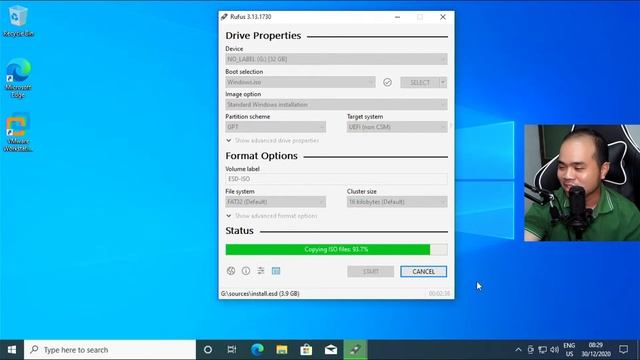The width and height of the screenshot is (640, 360).
Task: Click the webcam overlay video
Action: coord(582,183)
